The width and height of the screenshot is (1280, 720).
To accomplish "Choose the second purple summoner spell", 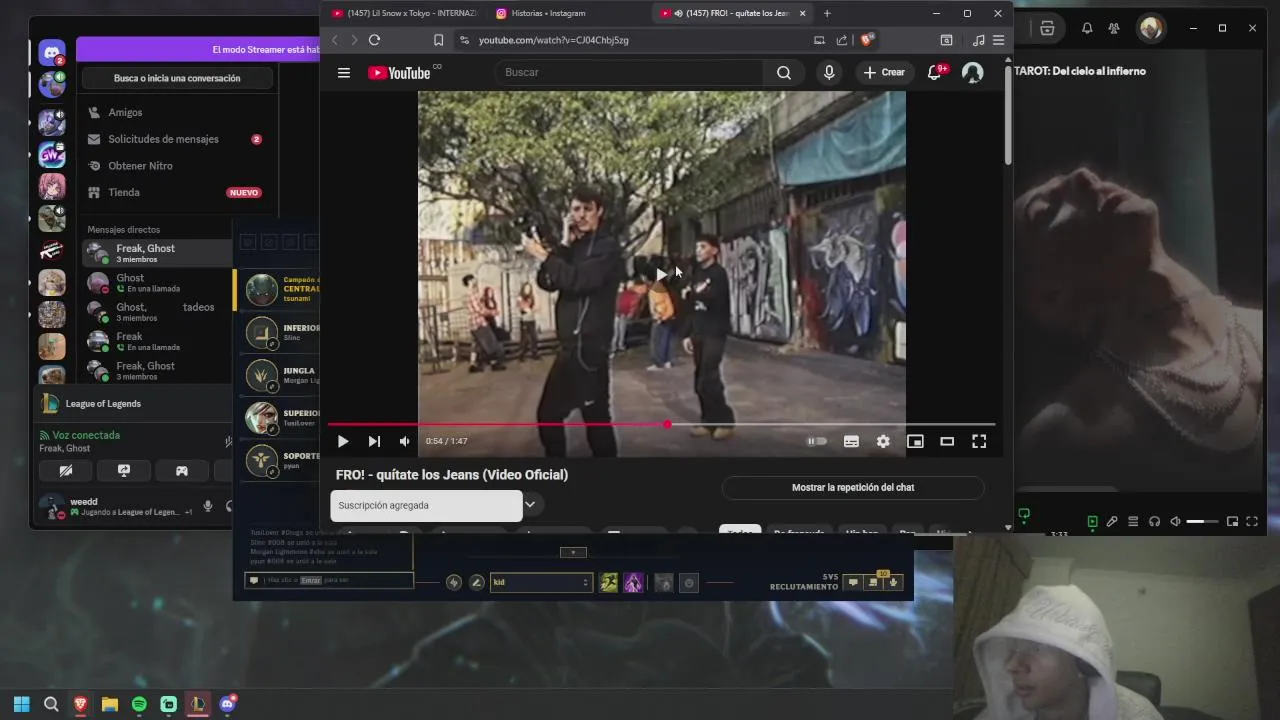I will coord(633,582).
